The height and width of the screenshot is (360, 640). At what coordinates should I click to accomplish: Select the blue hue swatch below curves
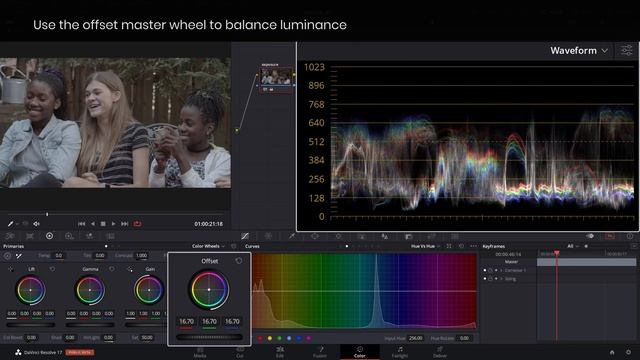click(299, 338)
